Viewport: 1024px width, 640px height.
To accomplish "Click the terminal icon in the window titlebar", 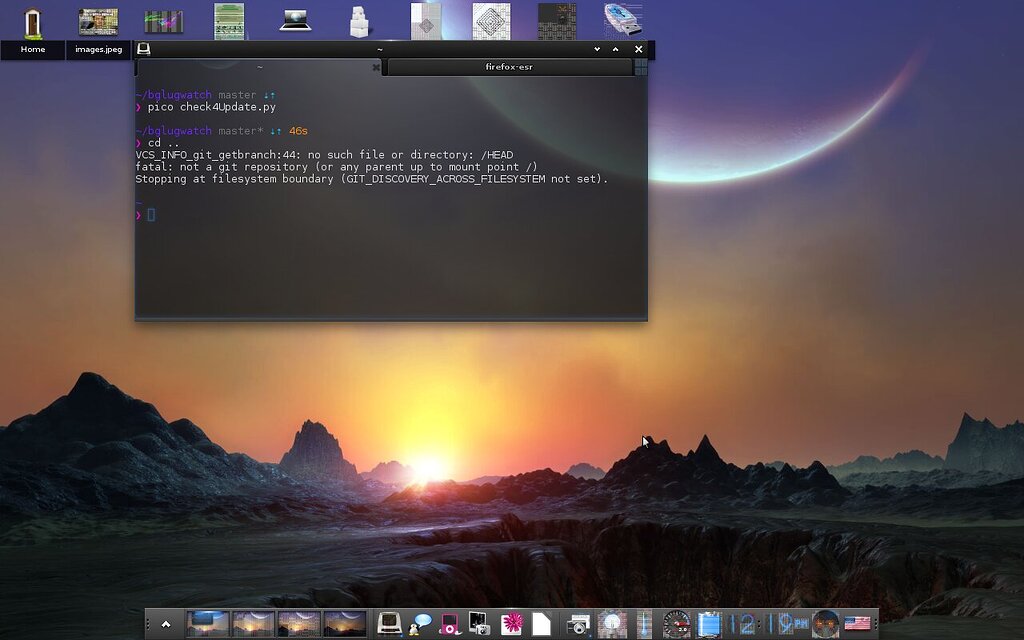I will click(x=143, y=48).
